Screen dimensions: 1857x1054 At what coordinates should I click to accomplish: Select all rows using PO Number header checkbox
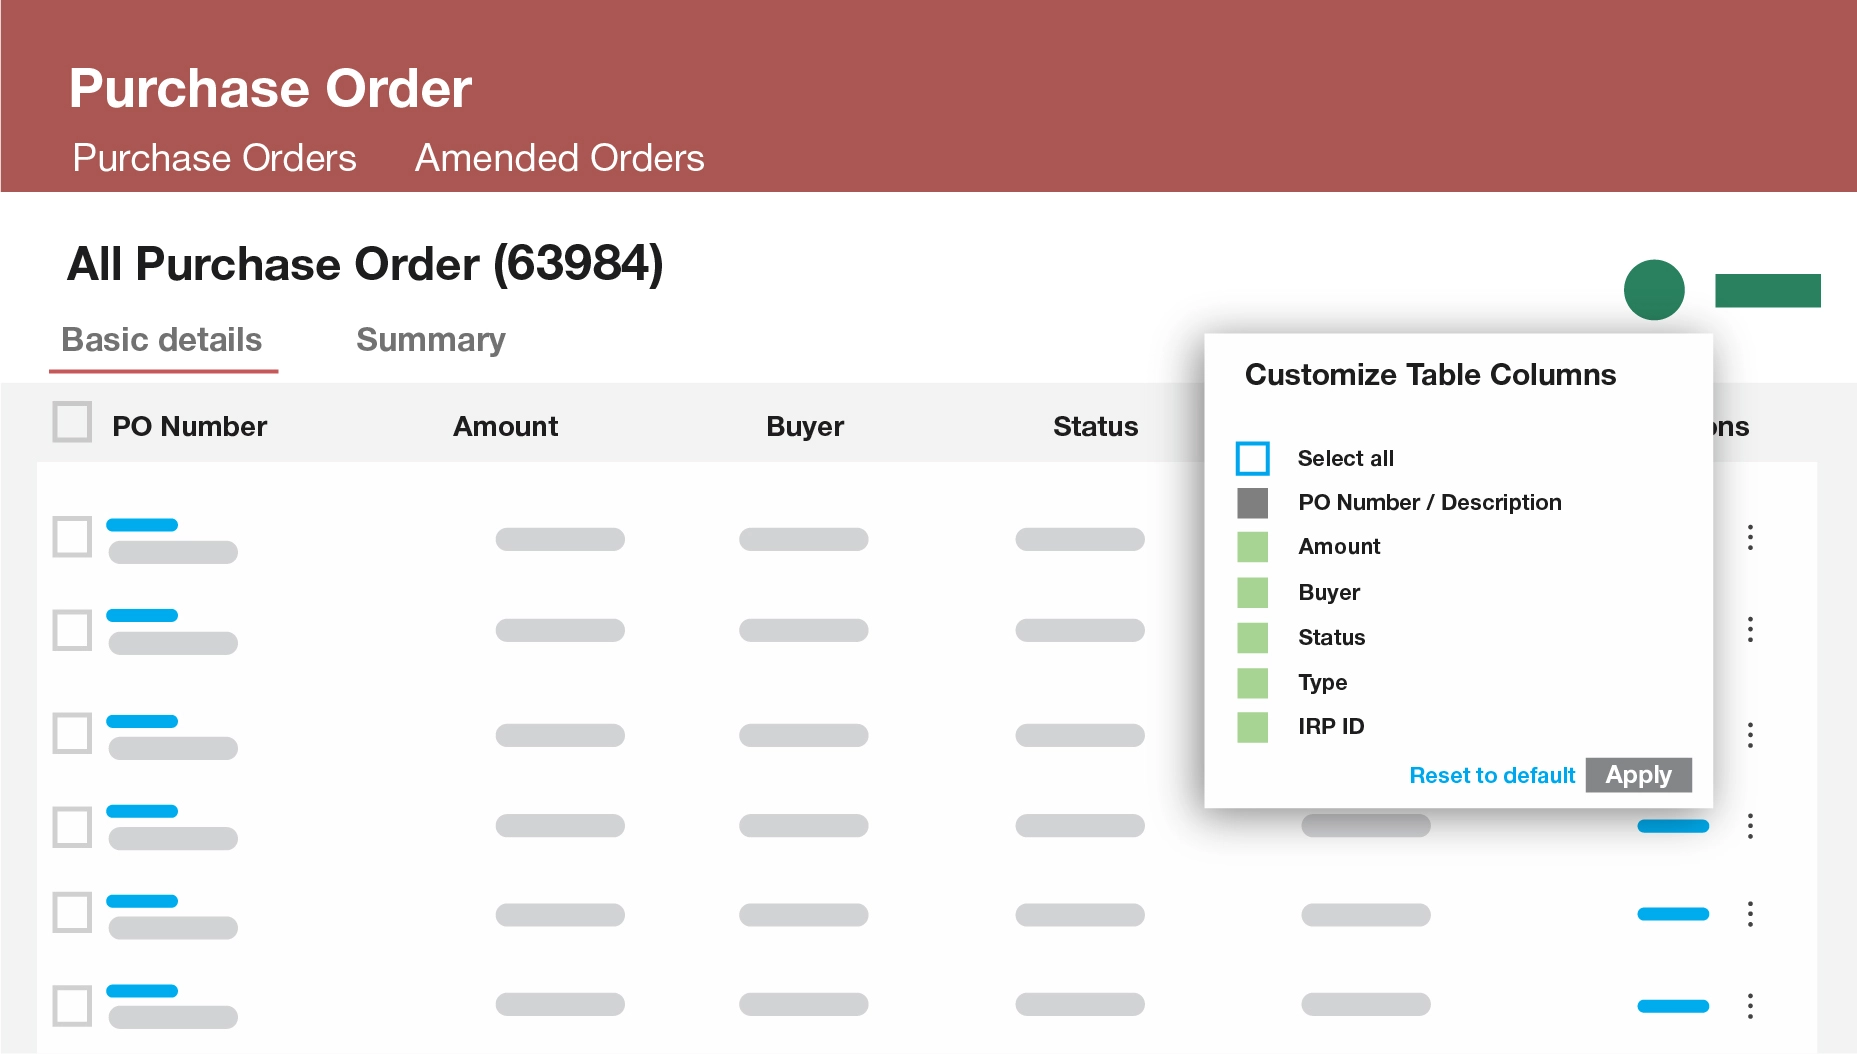(x=72, y=422)
